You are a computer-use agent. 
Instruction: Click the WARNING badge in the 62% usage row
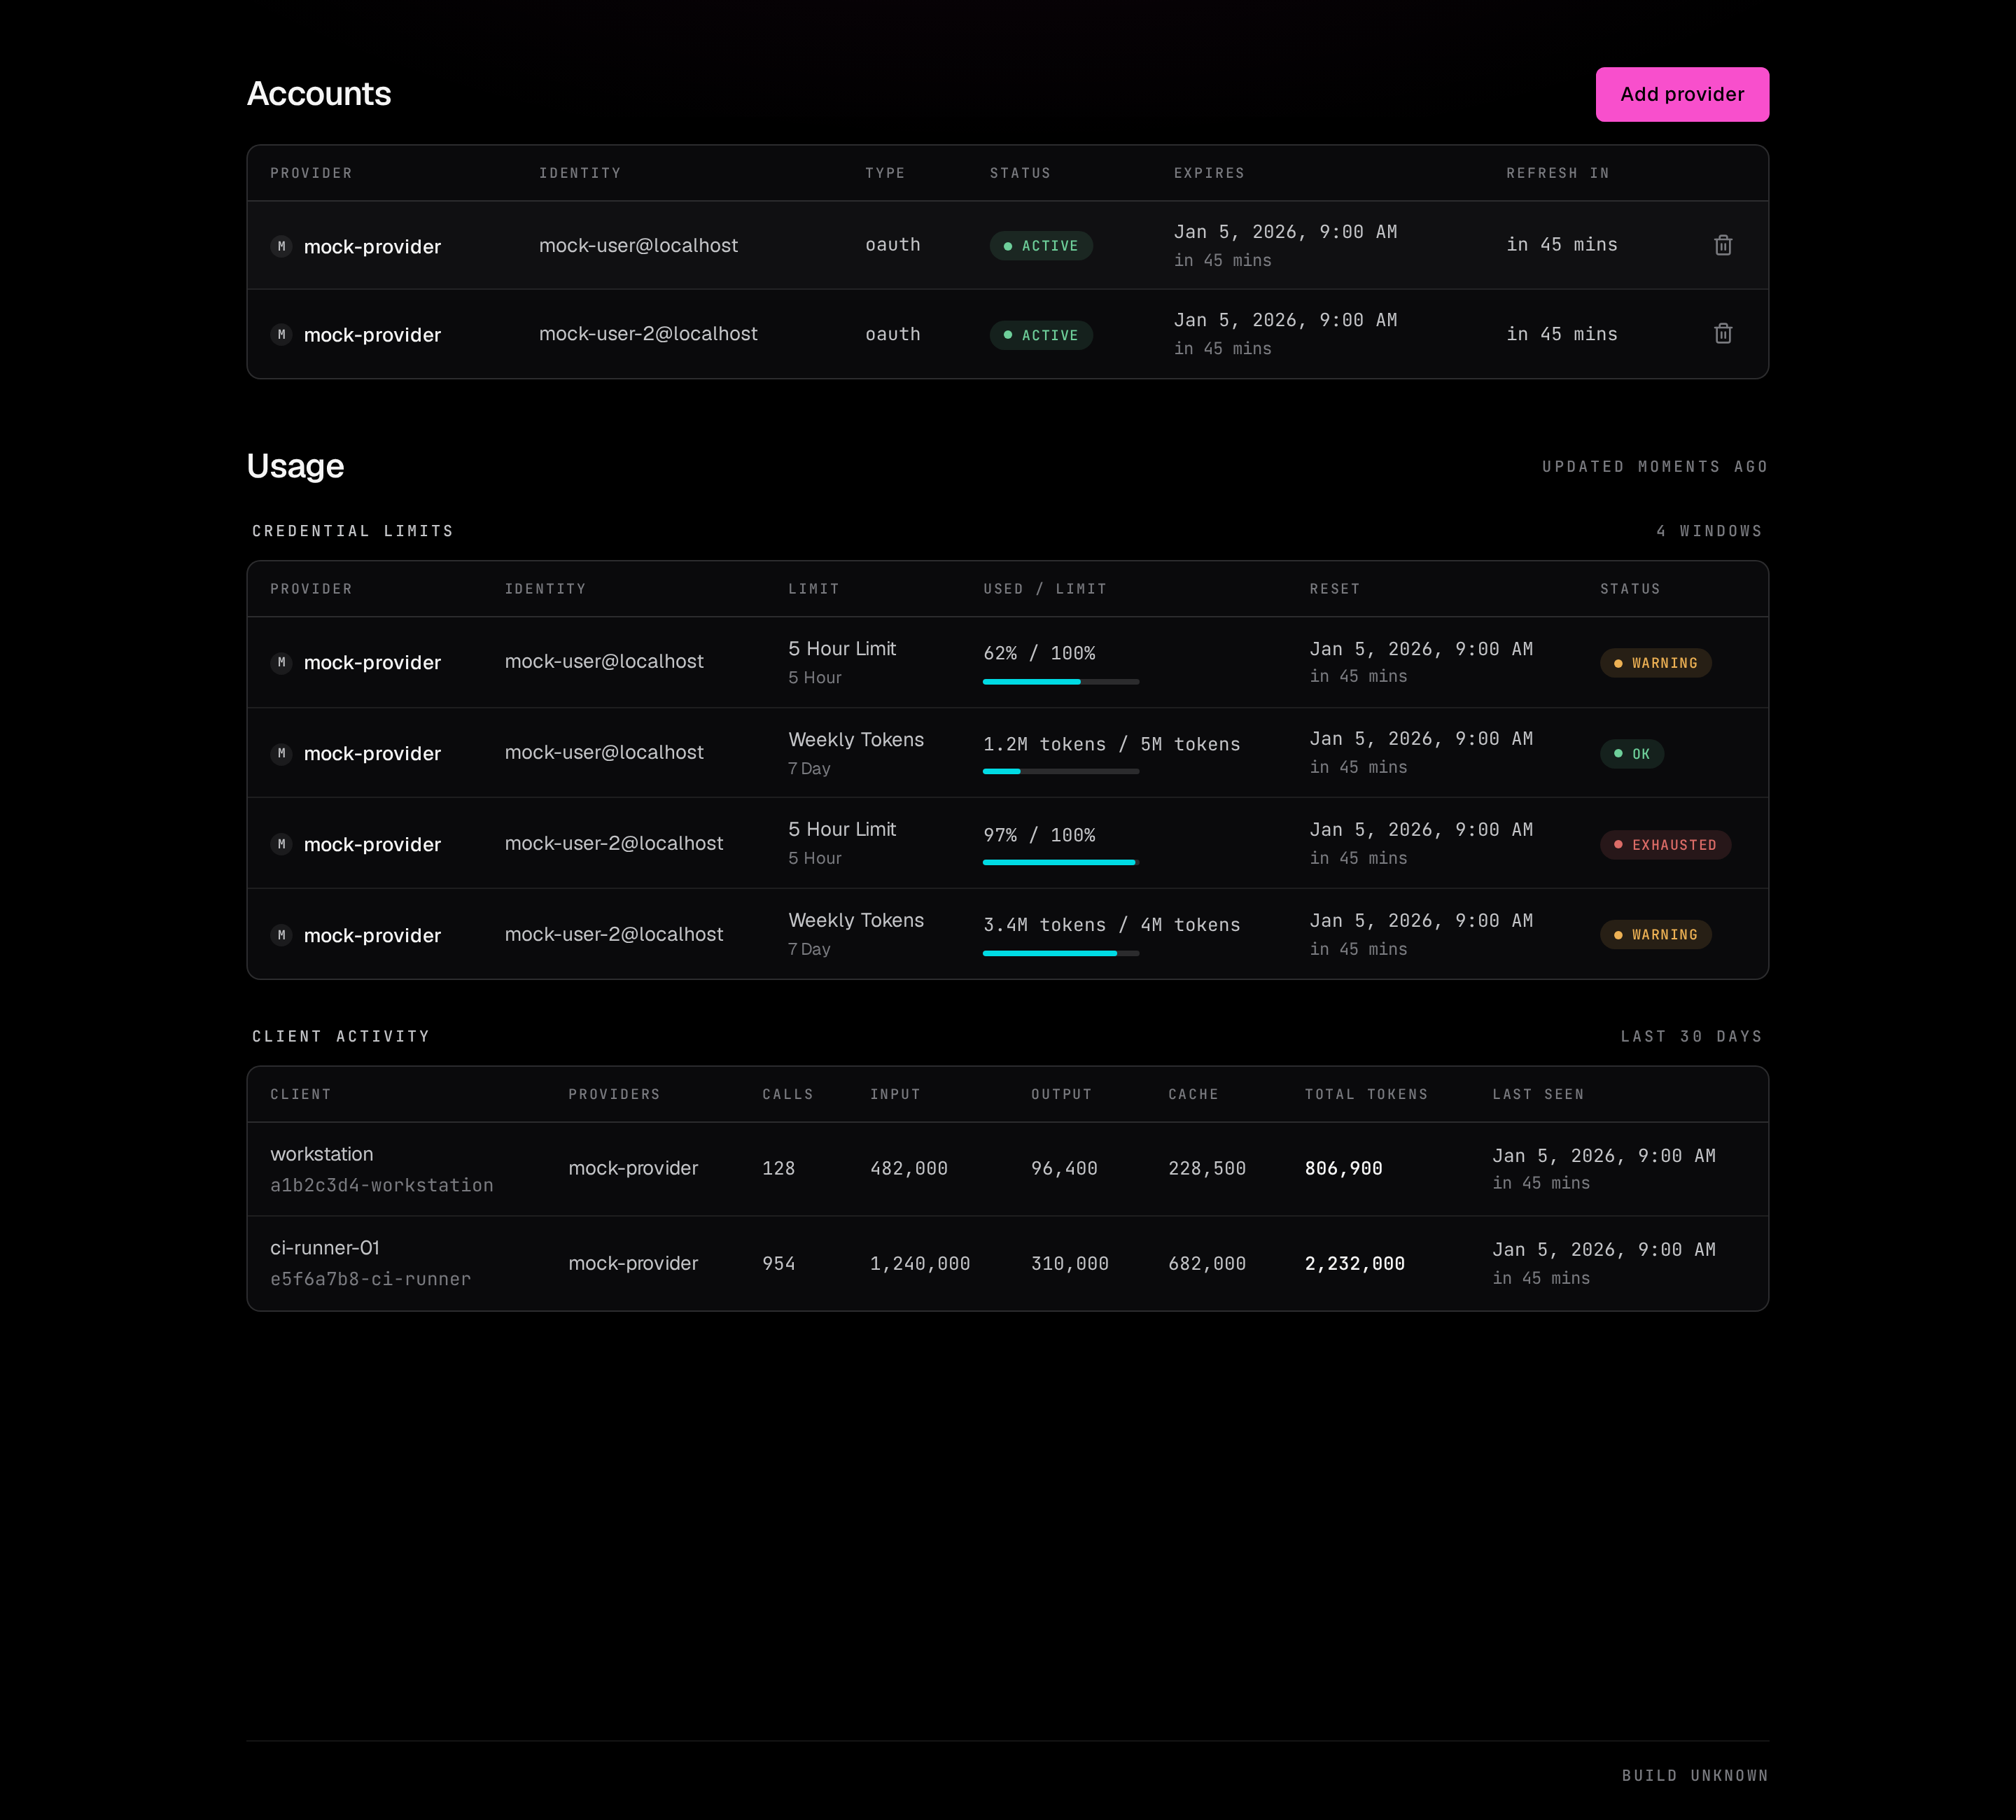pos(1655,663)
